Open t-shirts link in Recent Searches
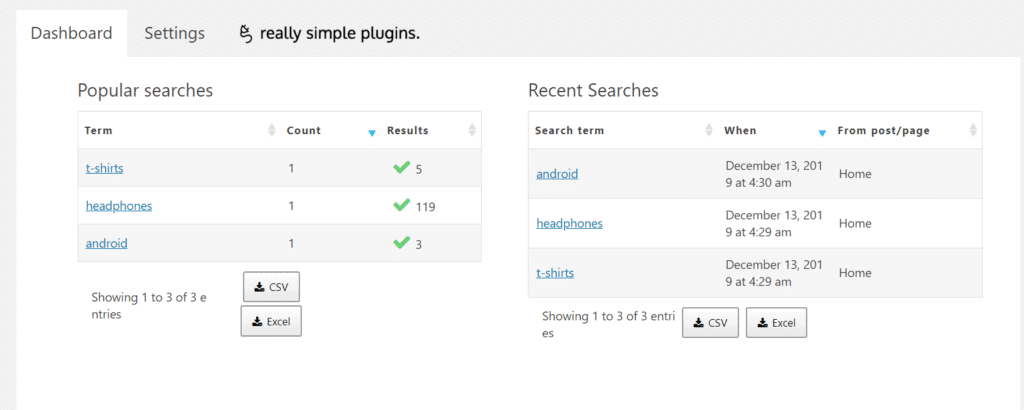This screenshot has height=410, width=1024. 555,273
